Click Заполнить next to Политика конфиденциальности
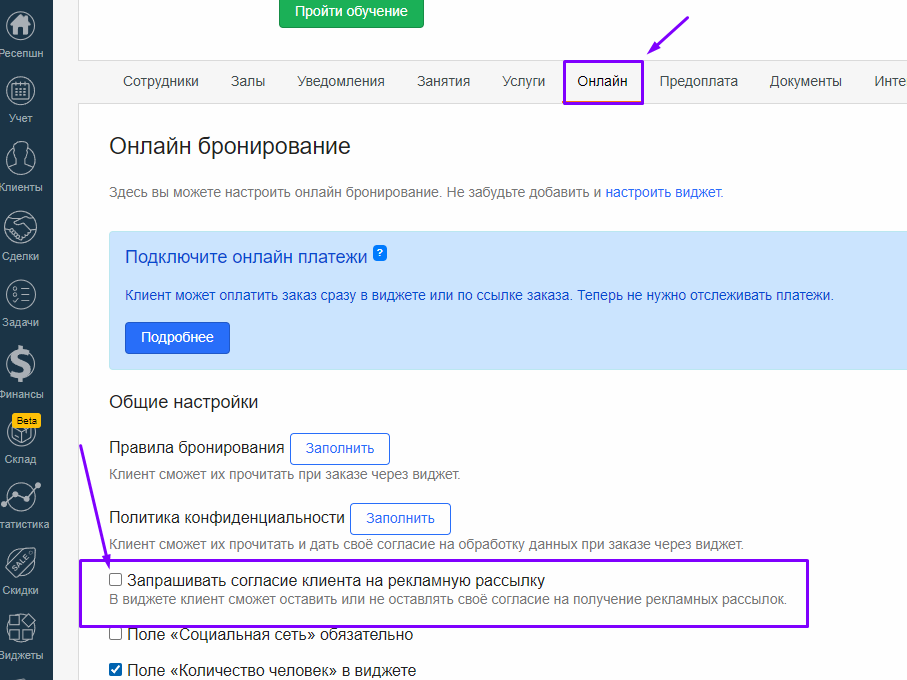This screenshot has width=907, height=680. tap(400, 519)
